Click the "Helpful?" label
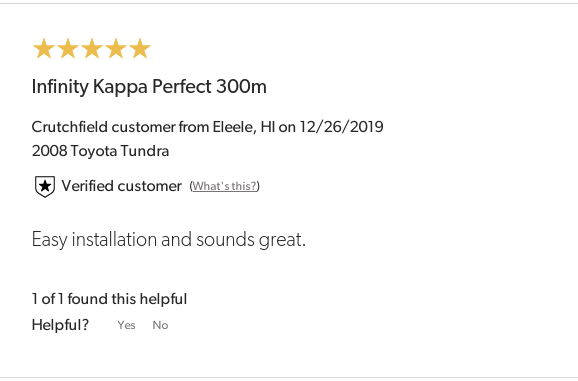 click(60, 325)
